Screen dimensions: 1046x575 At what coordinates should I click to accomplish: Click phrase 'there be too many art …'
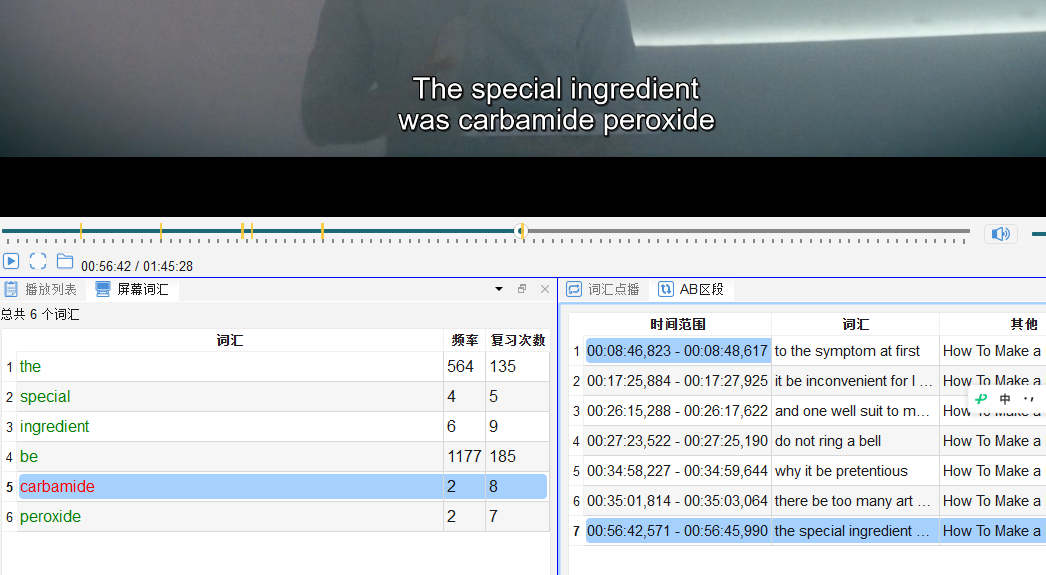tap(853, 501)
